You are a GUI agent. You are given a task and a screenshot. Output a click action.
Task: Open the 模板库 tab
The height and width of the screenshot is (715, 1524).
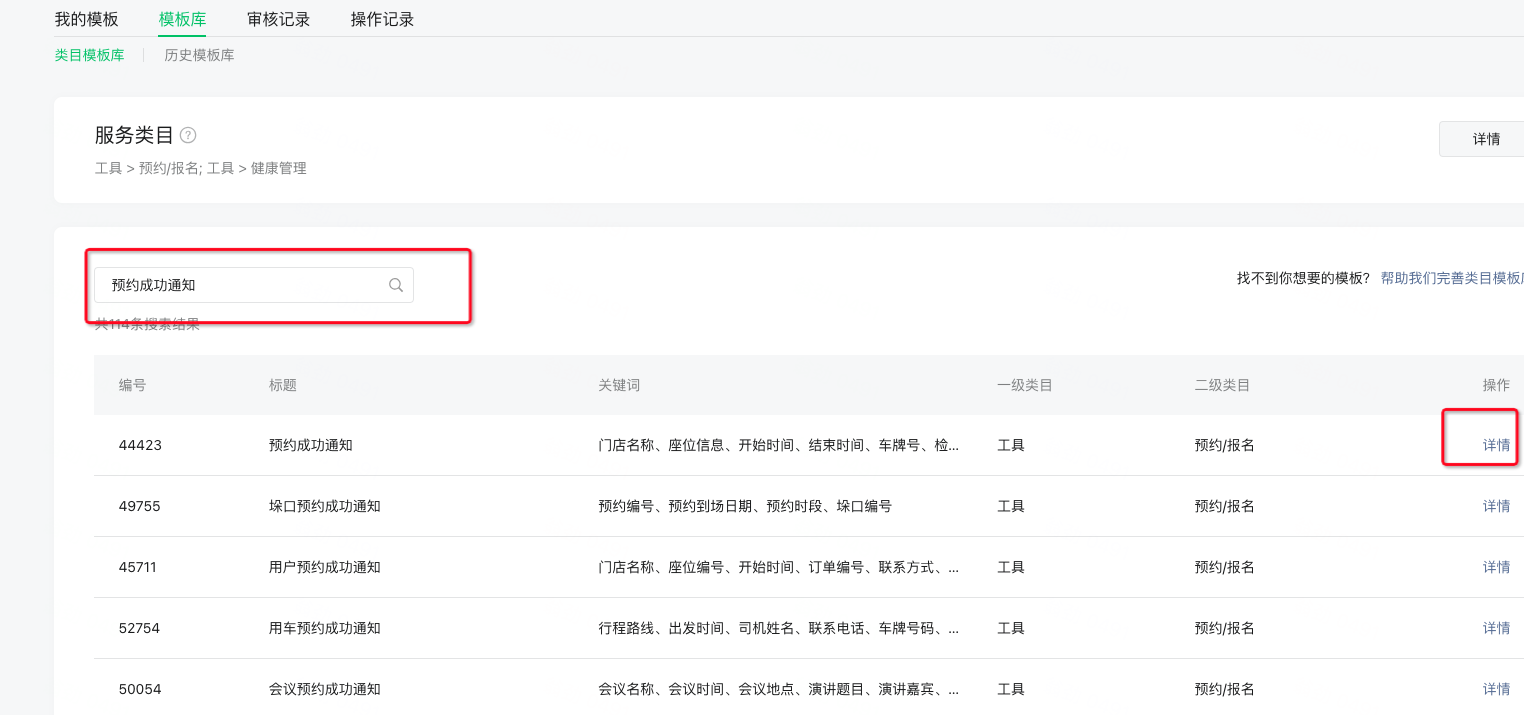(182, 19)
